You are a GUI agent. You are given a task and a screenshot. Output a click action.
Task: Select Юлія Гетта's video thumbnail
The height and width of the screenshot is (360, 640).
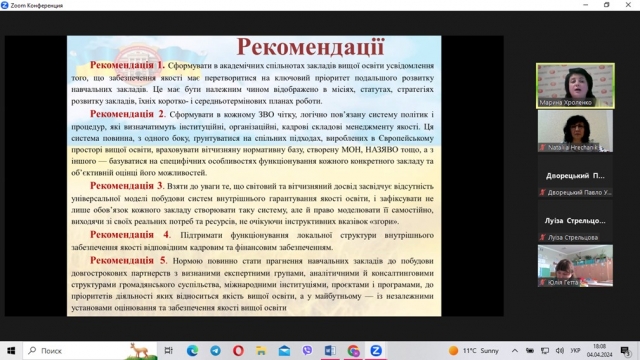click(575, 266)
